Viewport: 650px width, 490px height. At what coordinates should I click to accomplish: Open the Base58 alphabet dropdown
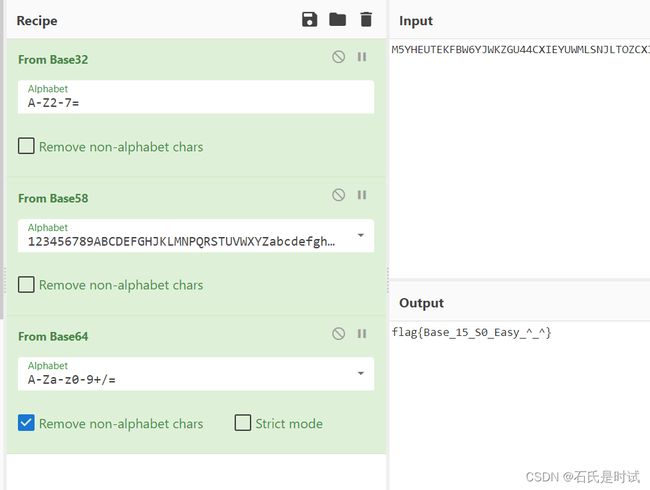pos(361,235)
